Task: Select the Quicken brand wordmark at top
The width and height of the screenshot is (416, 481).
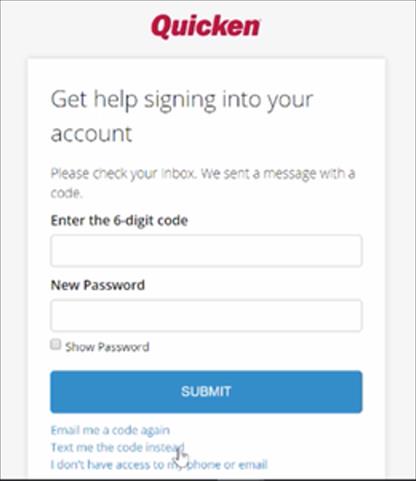Action: click(x=206, y=26)
